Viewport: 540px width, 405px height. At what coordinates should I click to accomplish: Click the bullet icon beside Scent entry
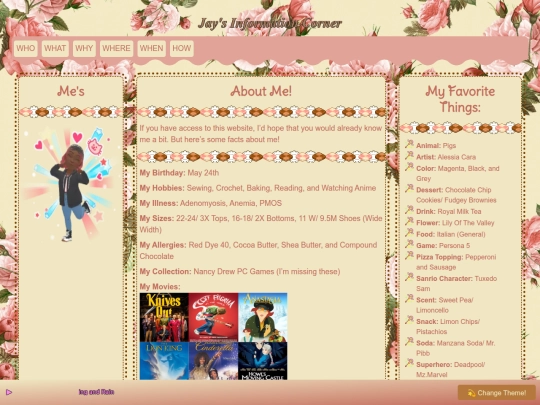(409, 299)
